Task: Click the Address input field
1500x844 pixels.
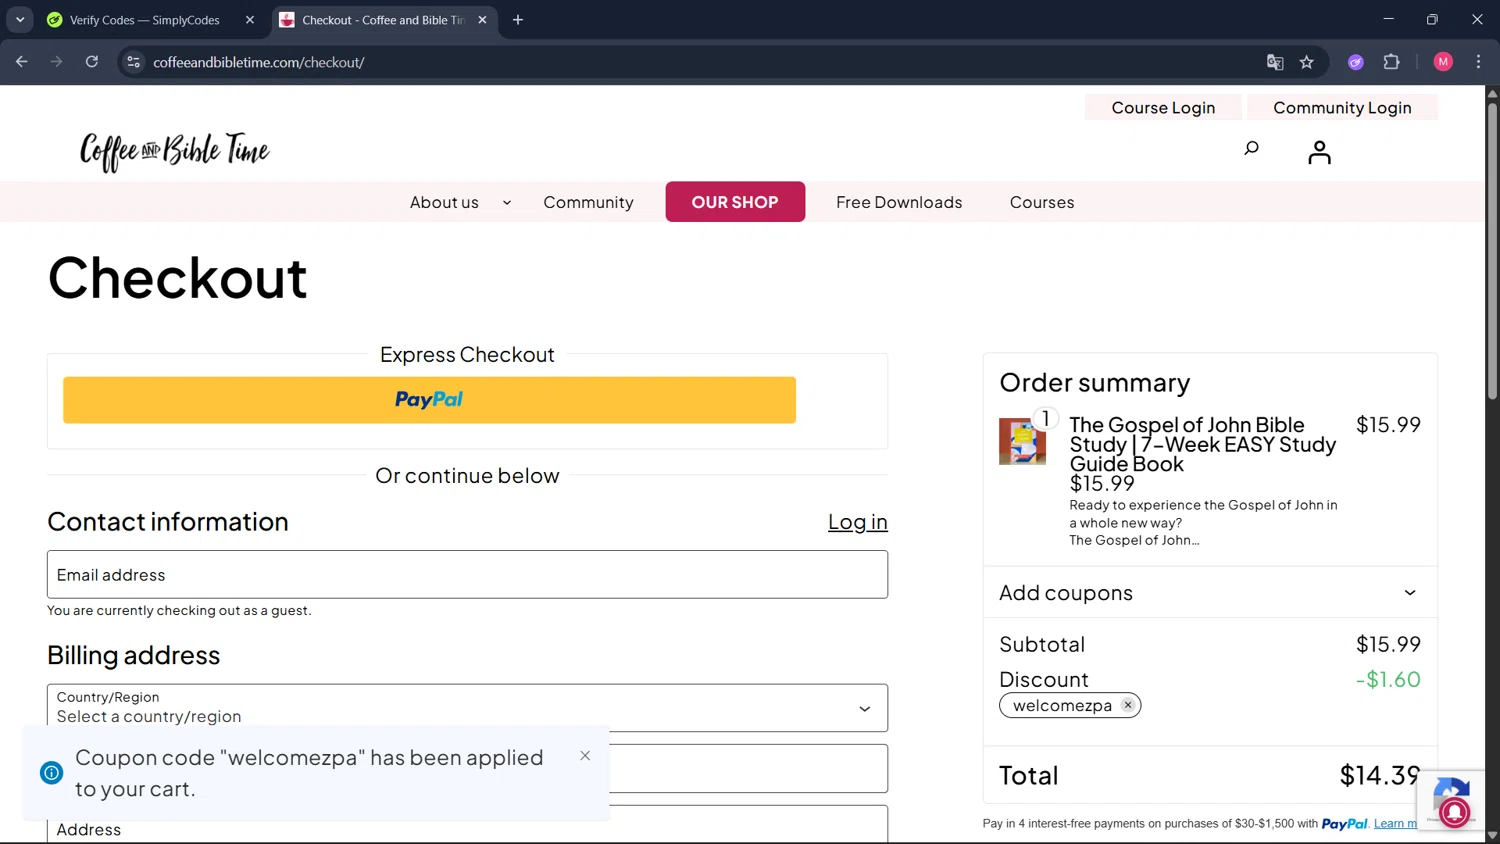Action: (467, 825)
